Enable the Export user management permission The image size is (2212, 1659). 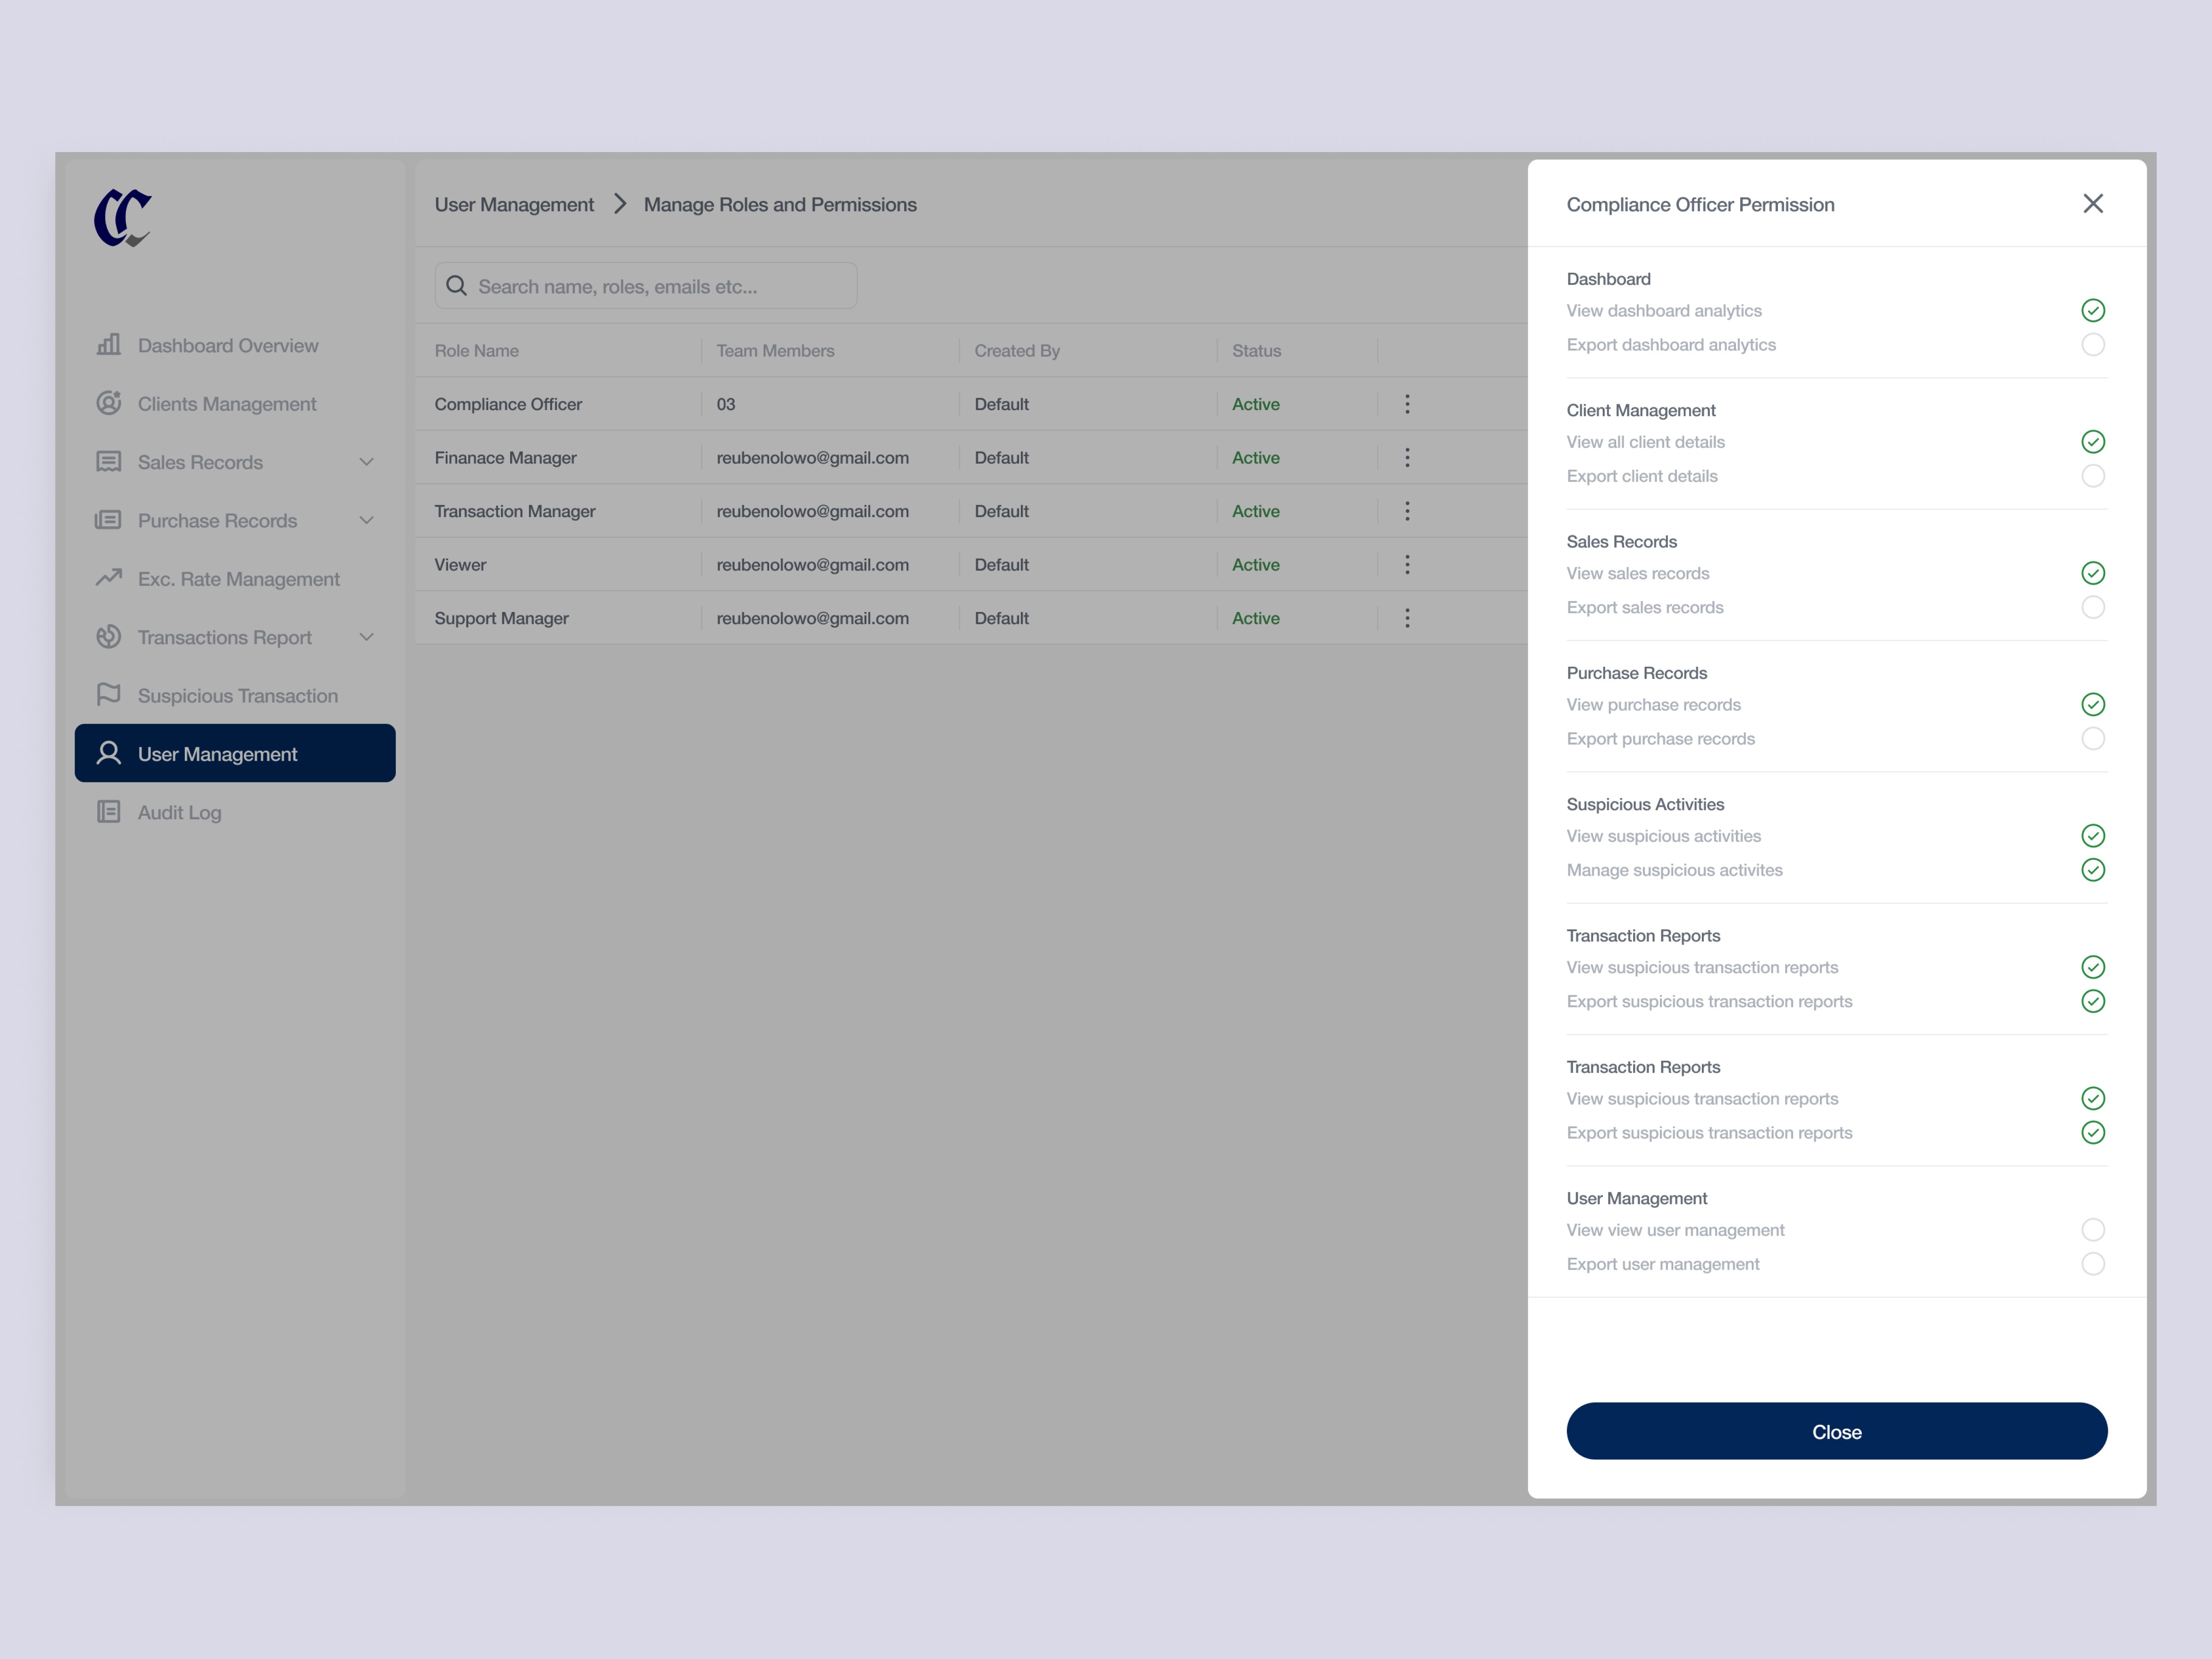[2092, 1264]
